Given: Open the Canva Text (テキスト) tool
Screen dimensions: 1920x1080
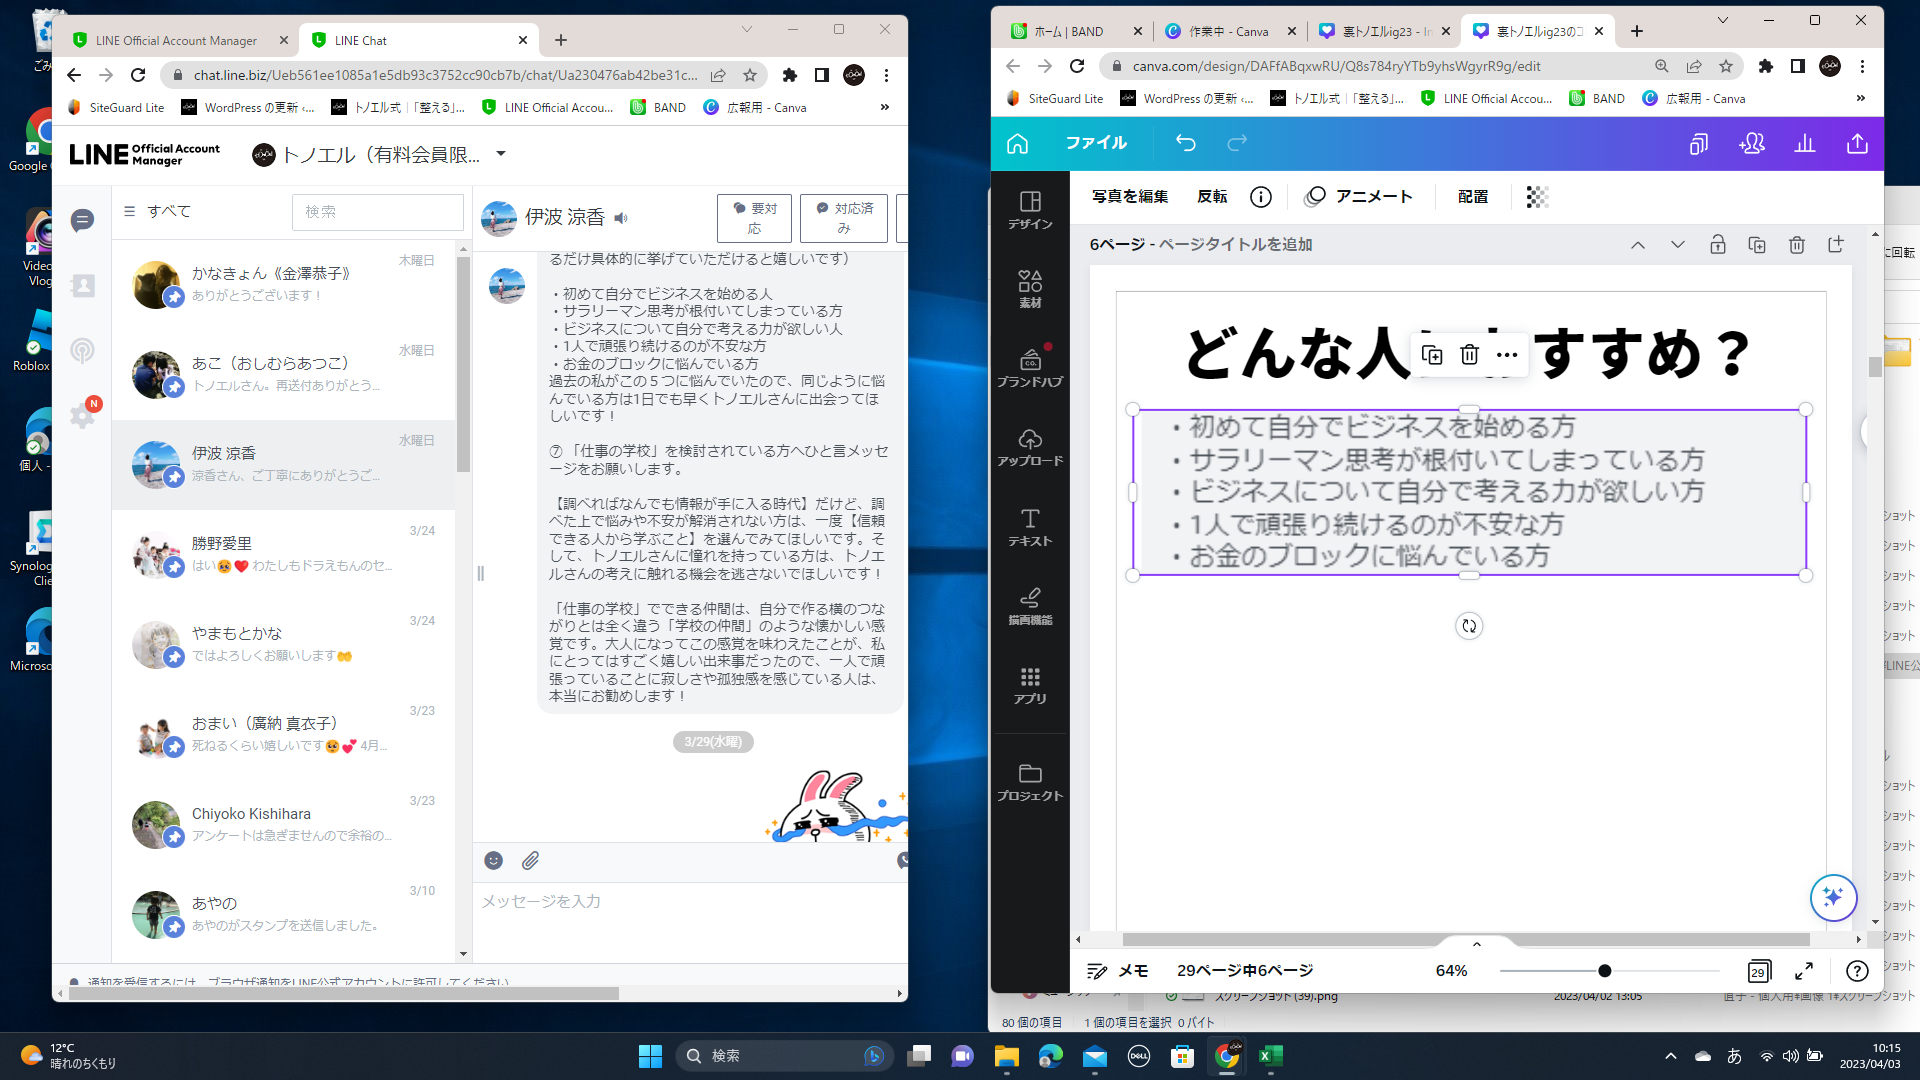Looking at the screenshot, I should click(1030, 526).
